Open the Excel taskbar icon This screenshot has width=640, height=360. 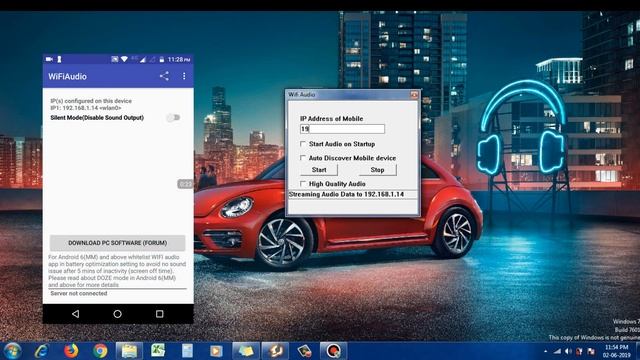tap(158, 351)
